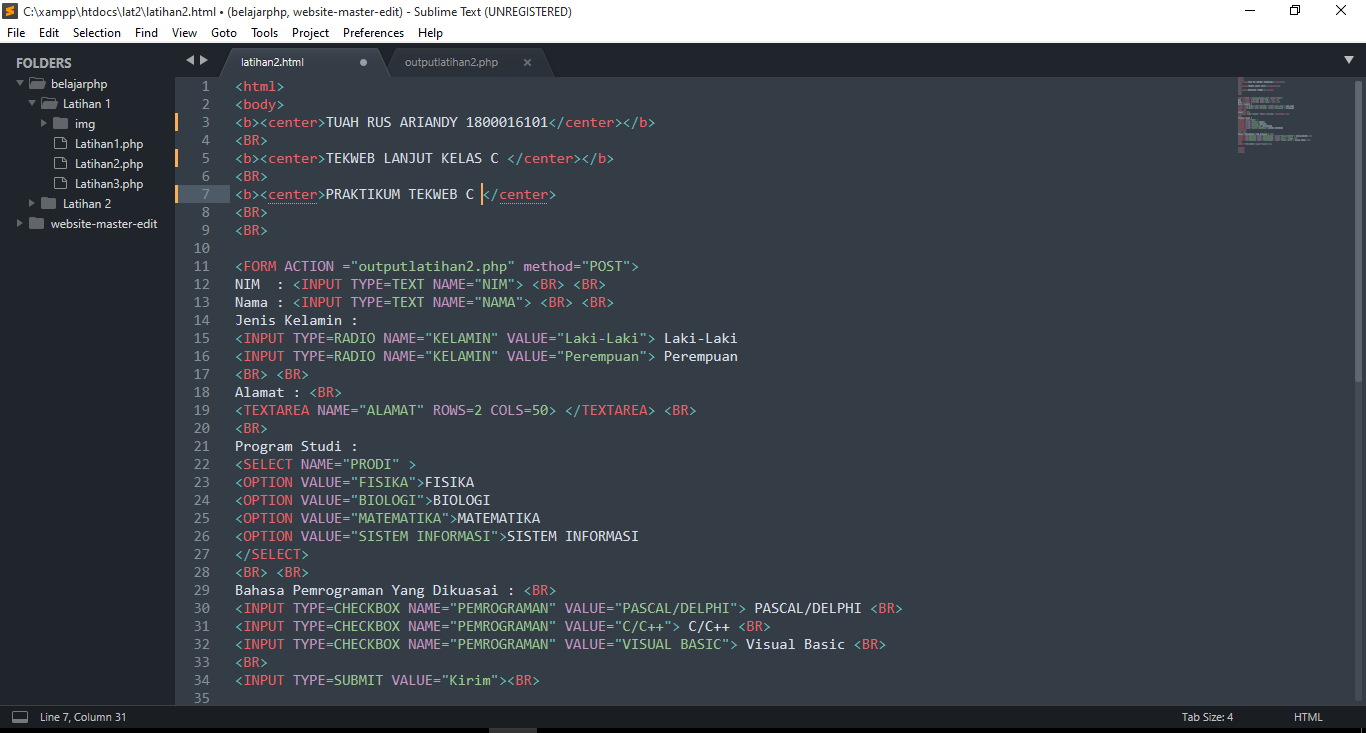This screenshot has height=733, width=1366.
Task: Go to next tab using right arrow
Action: pyautogui.click(x=204, y=60)
